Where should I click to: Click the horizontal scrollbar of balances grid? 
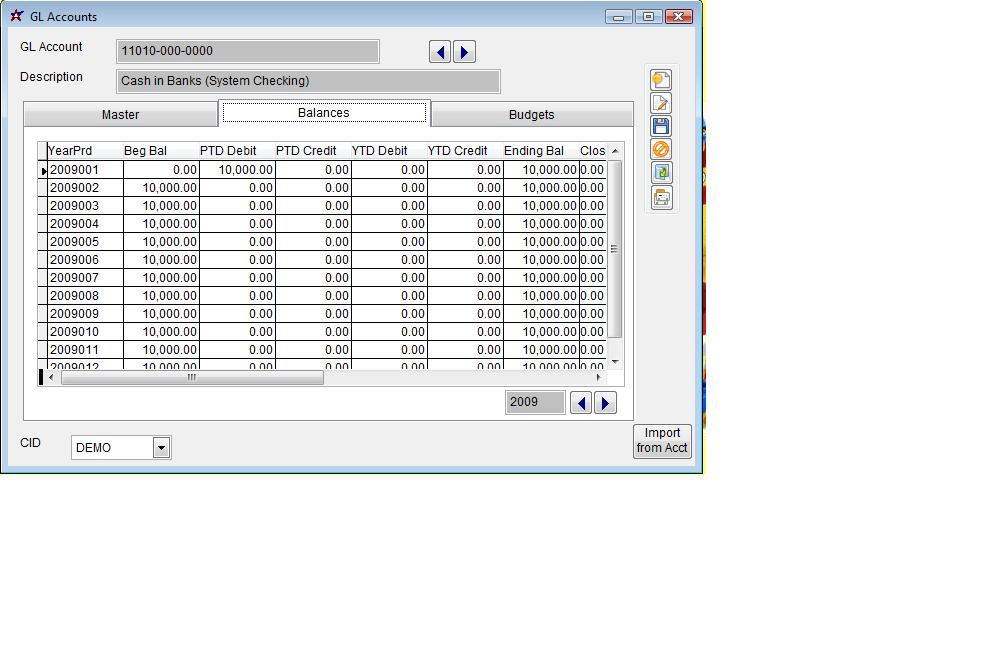pos(192,378)
